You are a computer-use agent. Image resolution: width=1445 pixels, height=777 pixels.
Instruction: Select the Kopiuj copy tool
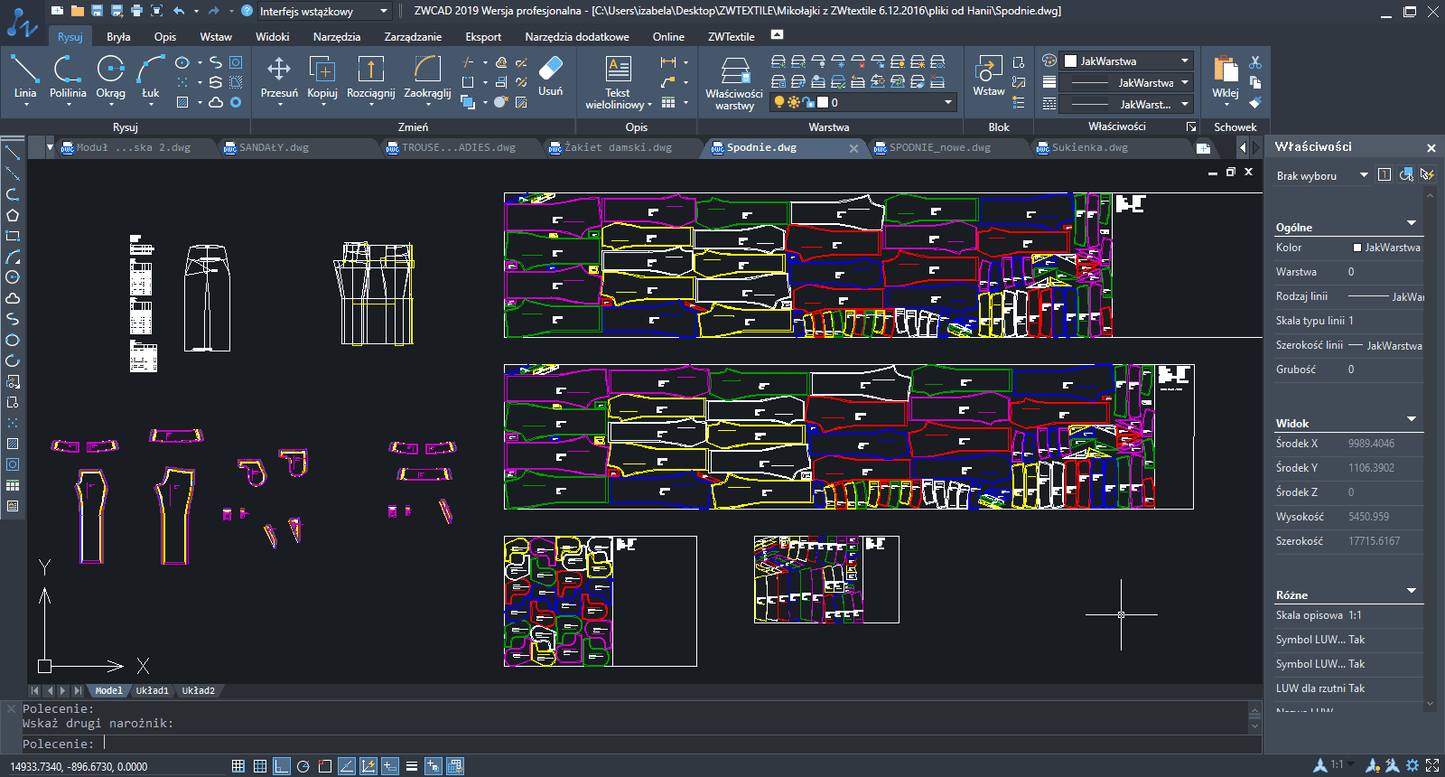[322, 77]
